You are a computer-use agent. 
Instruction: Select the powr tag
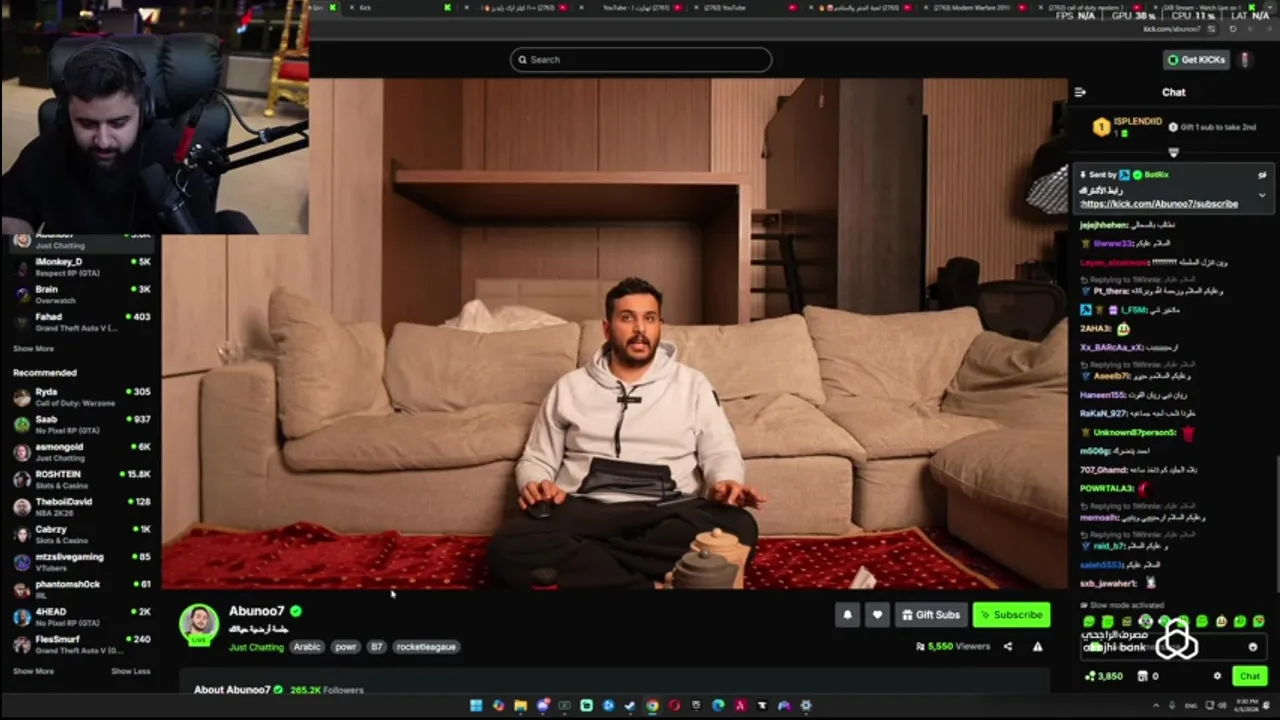[x=346, y=647]
